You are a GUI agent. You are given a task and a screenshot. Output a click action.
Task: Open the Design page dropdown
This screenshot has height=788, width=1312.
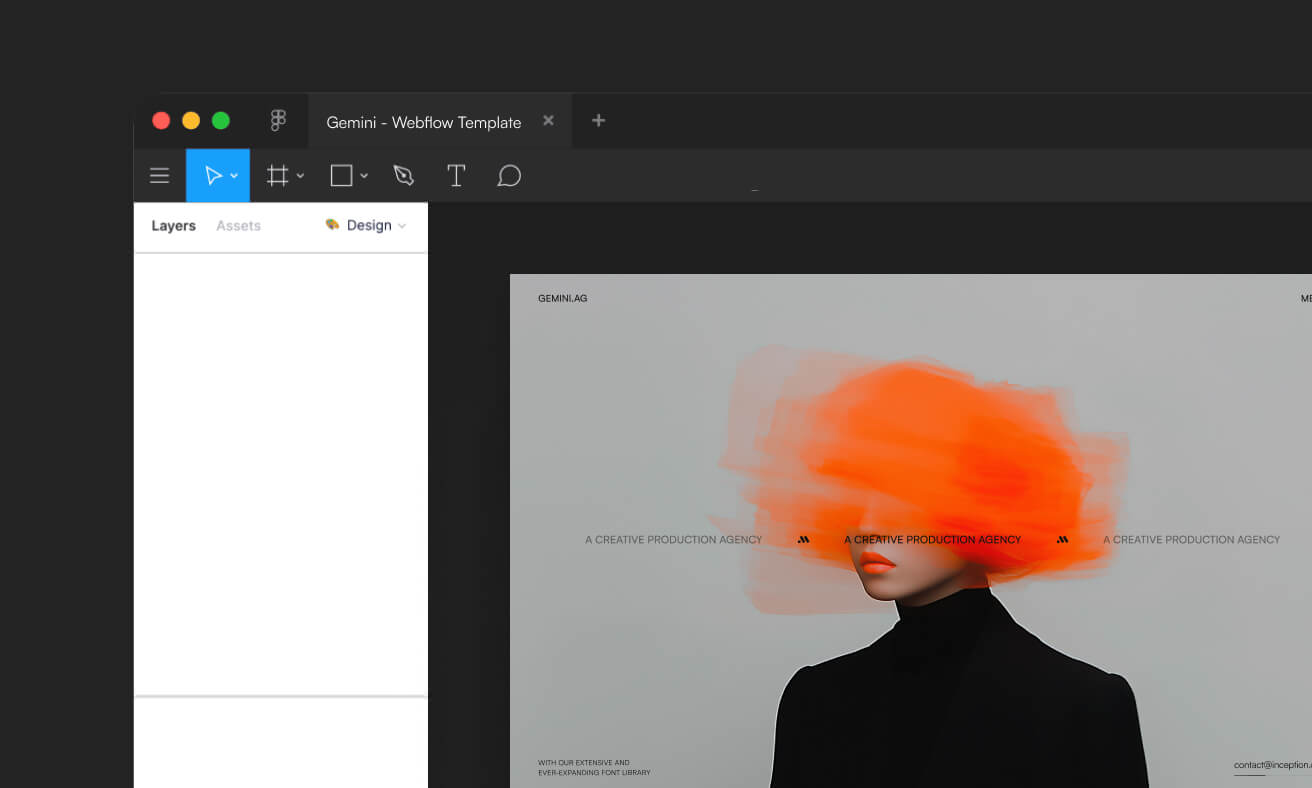[x=366, y=226]
